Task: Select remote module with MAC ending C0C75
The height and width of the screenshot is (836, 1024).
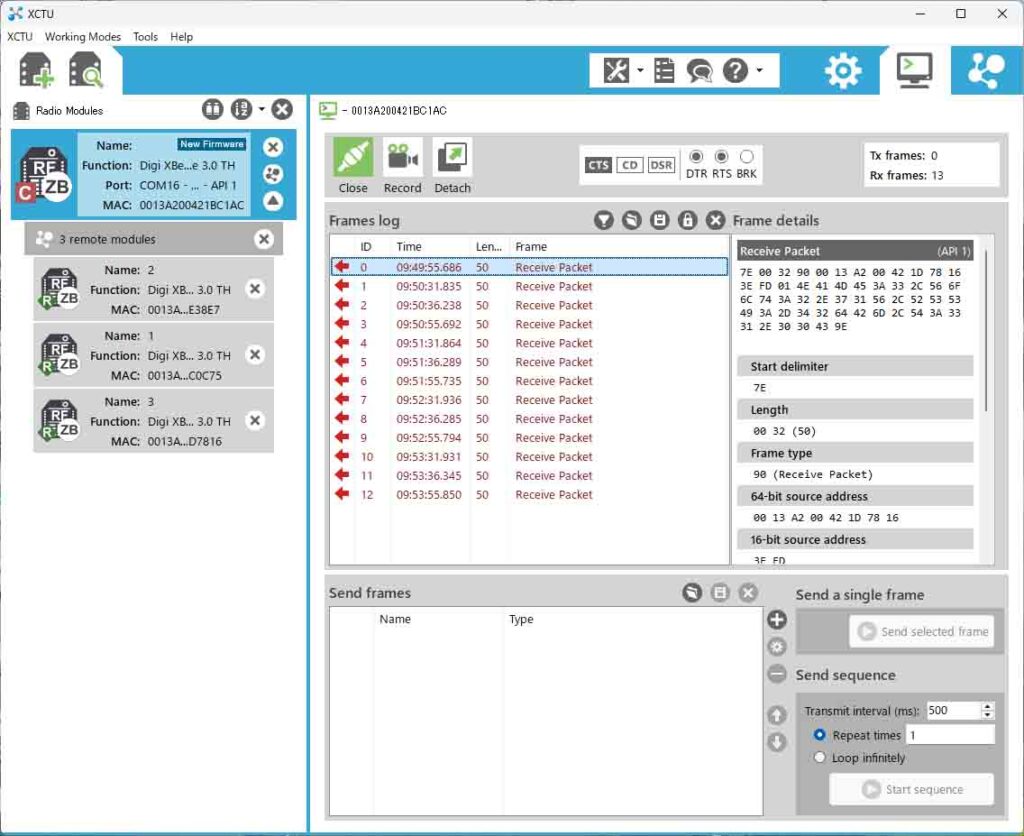Action: pos(153,355)
